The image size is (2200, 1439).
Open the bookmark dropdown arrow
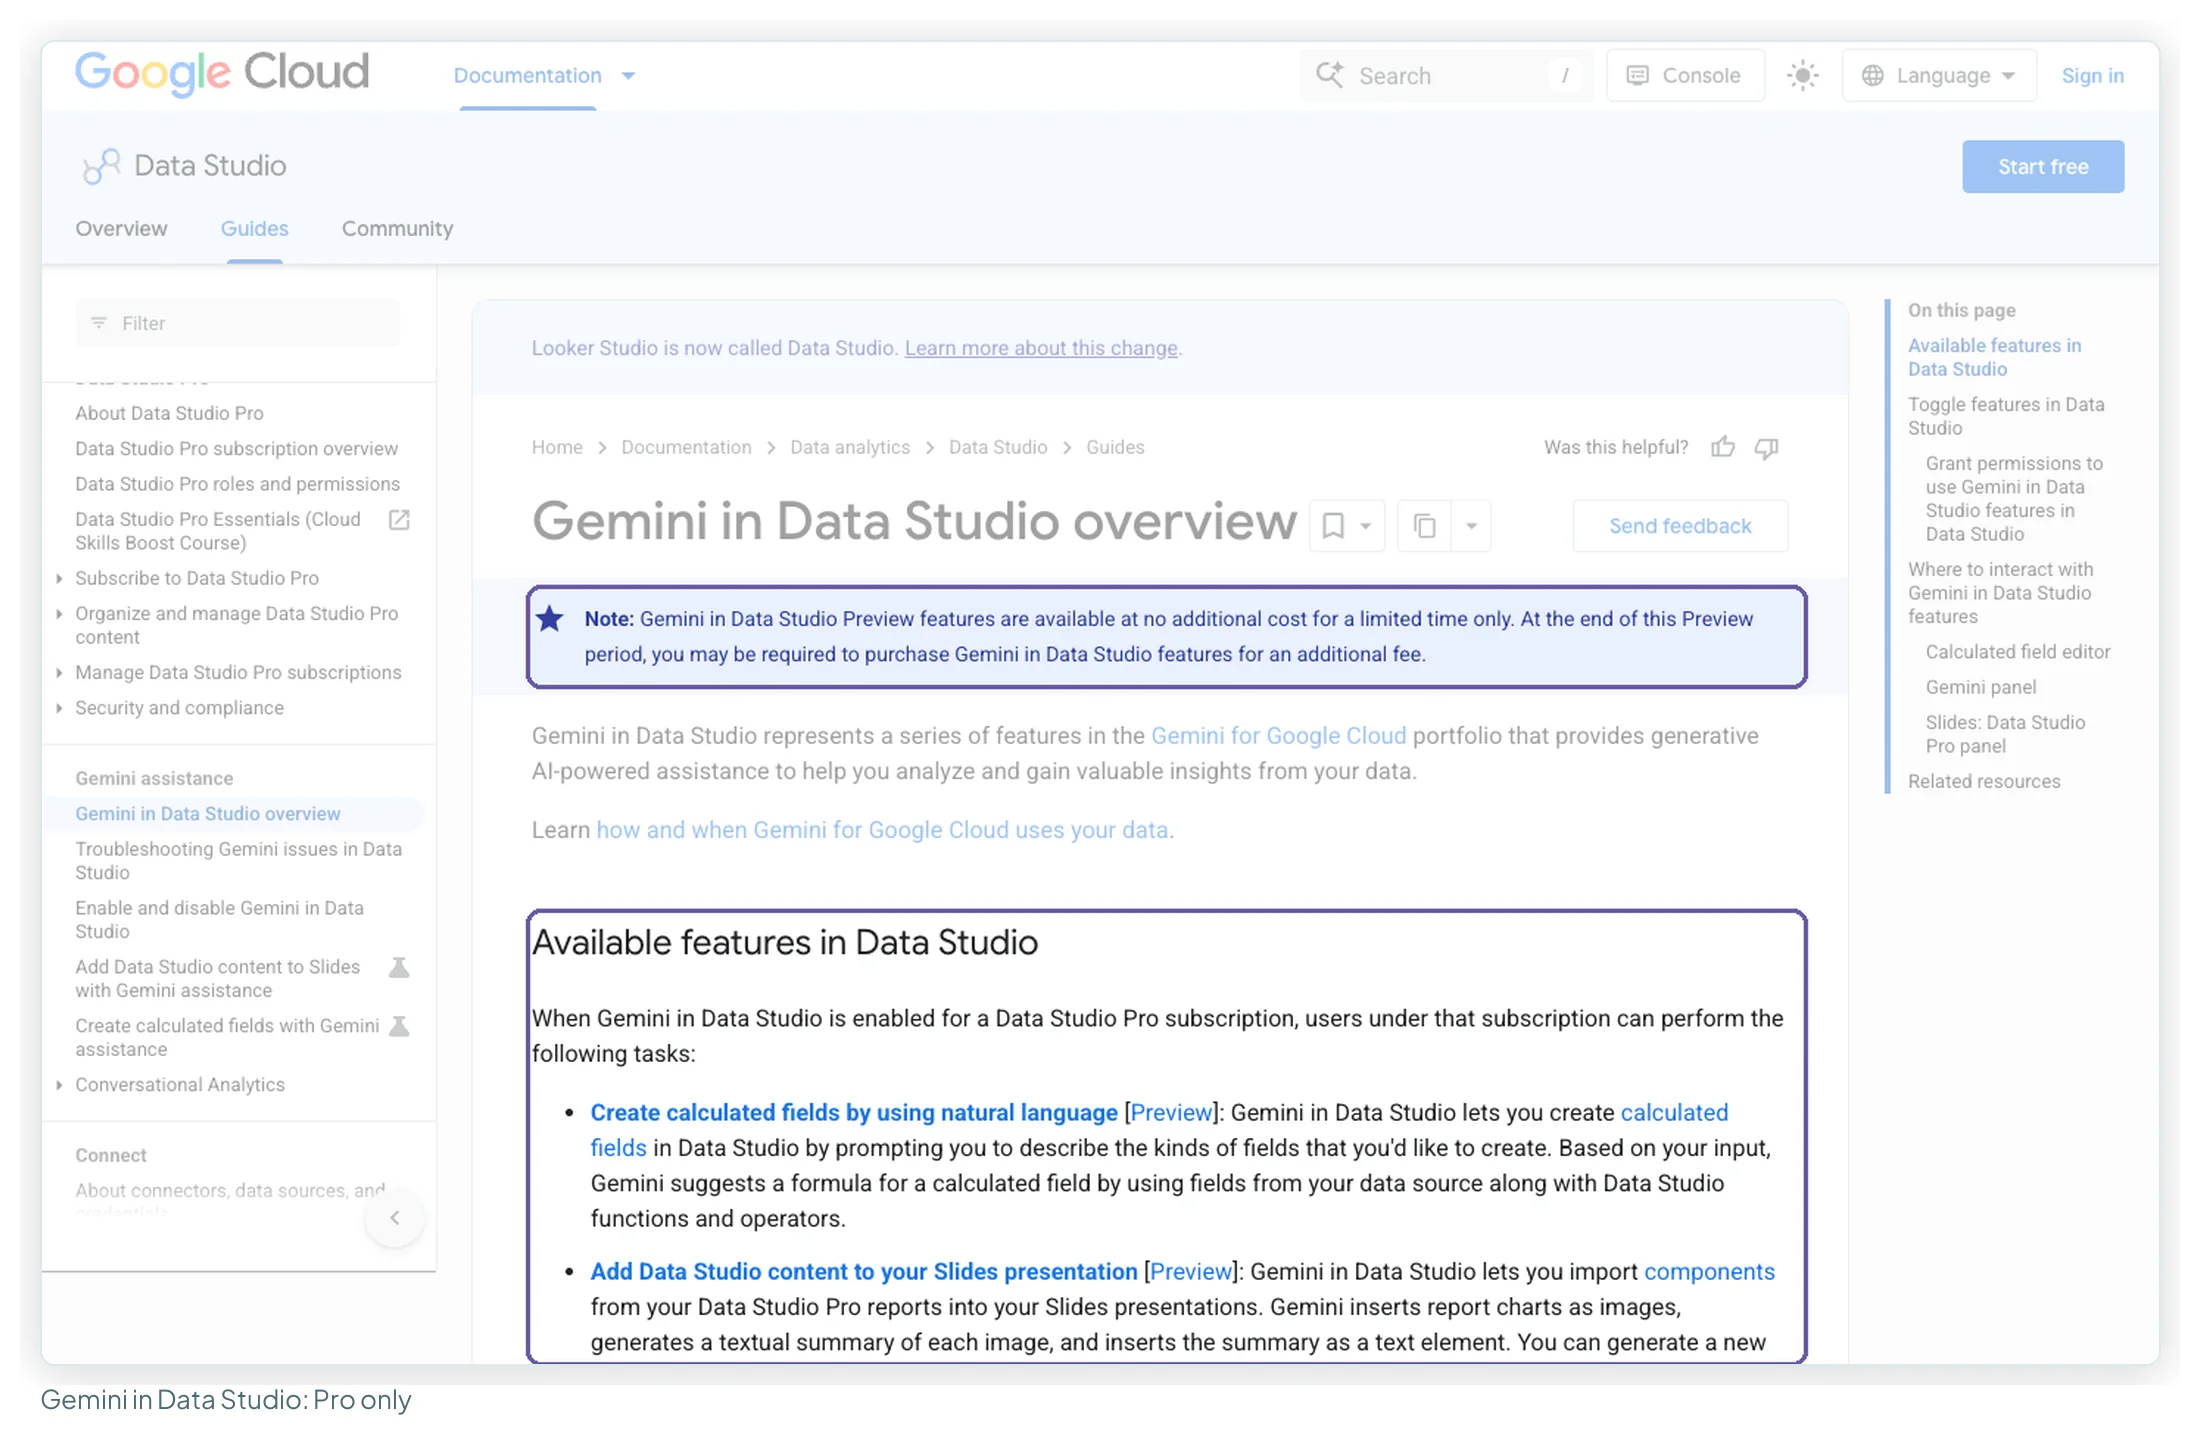point(1365,526)
